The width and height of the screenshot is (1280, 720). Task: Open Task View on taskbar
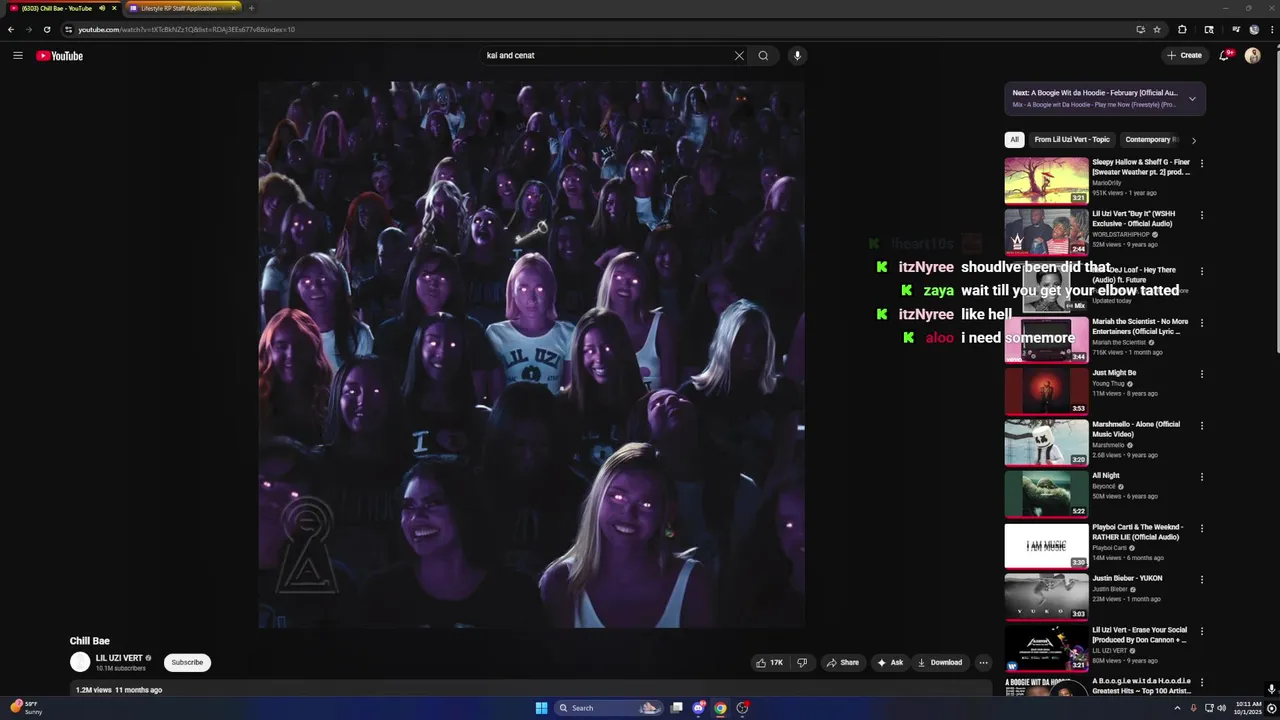(x=677, y=708)
